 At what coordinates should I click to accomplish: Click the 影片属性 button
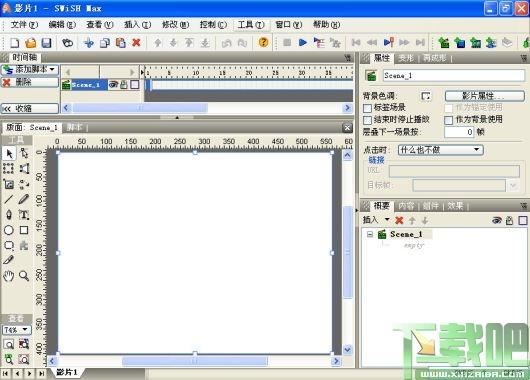click(484, 96)
